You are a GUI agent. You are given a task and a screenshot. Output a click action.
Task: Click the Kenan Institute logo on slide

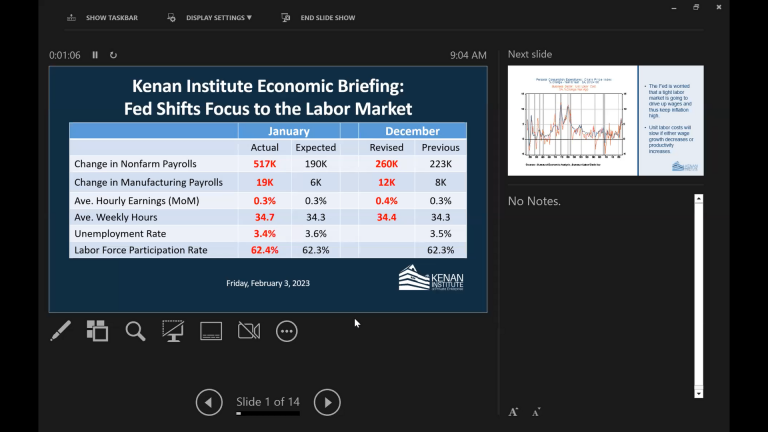(x=431, y=278)
